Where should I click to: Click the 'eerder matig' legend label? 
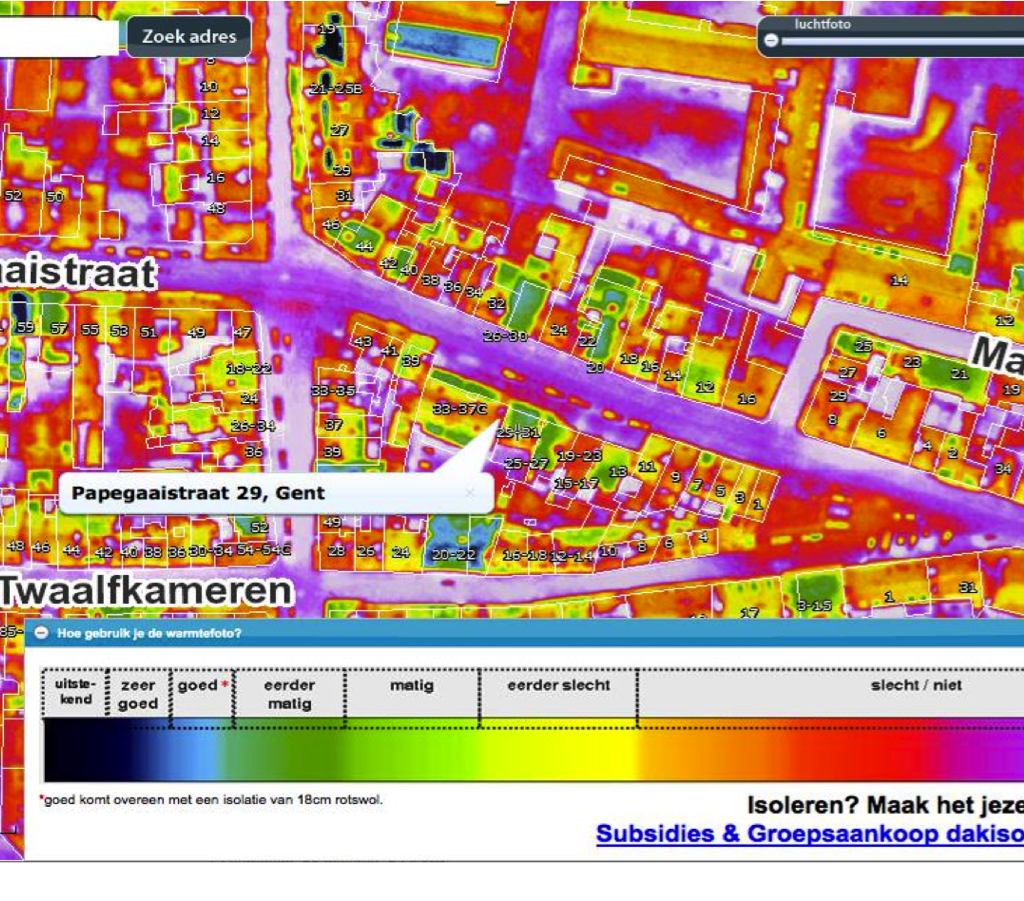(288, 694)
